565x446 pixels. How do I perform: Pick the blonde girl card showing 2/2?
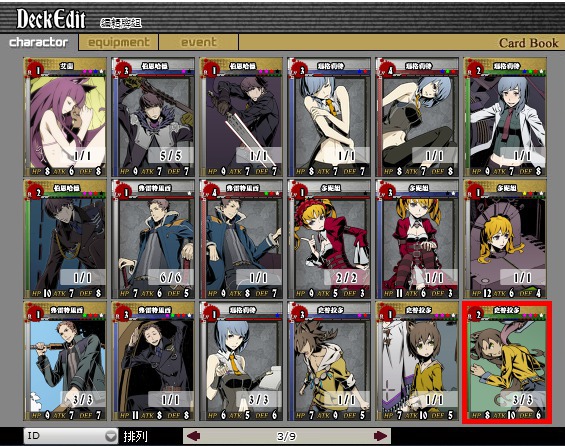[x=329, y=240]
